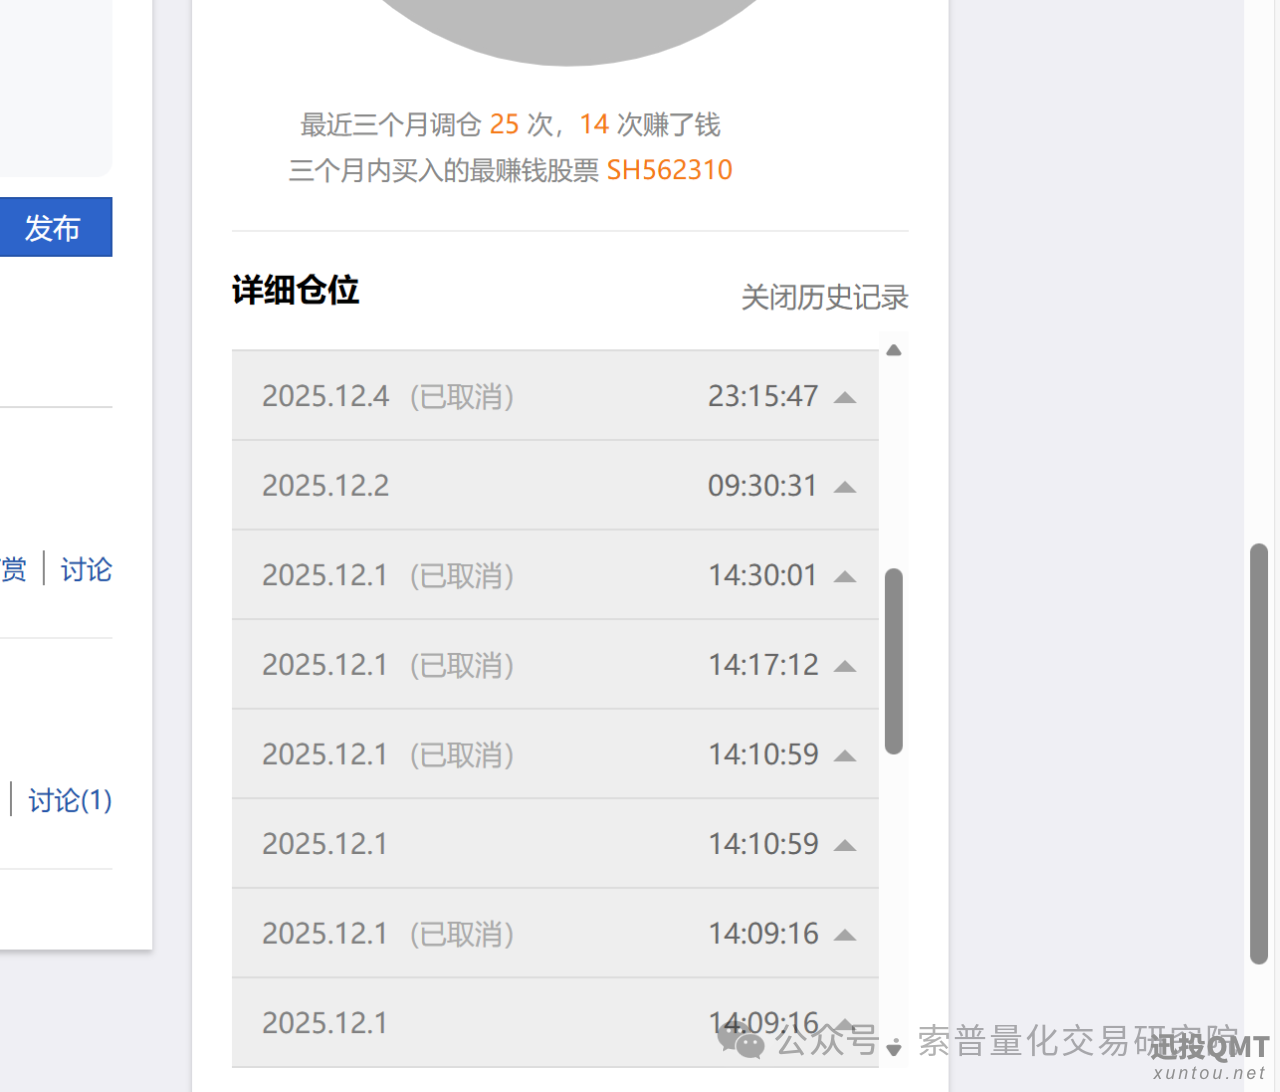Viewport: 1280px width, 1092px height.
Task: Collapse the bottom 14:09:16 entry
Action: [x=845, y=1022]
